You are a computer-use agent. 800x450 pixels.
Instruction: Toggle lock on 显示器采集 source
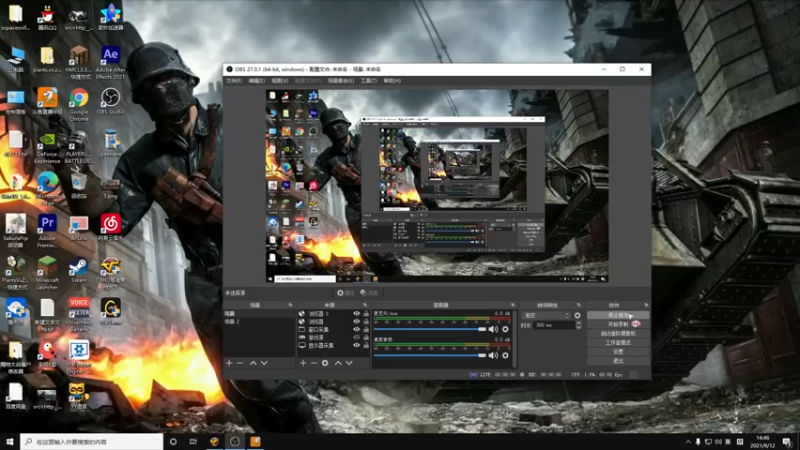pyautogui.click(x=366, y=345)
